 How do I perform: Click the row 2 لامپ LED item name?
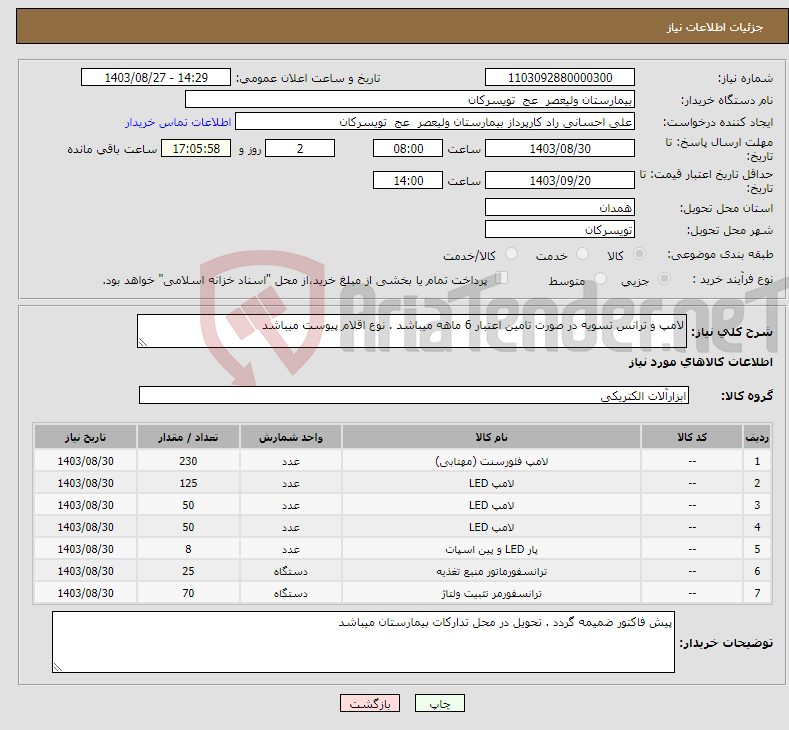pyautogui.click(x=491, y=483)
